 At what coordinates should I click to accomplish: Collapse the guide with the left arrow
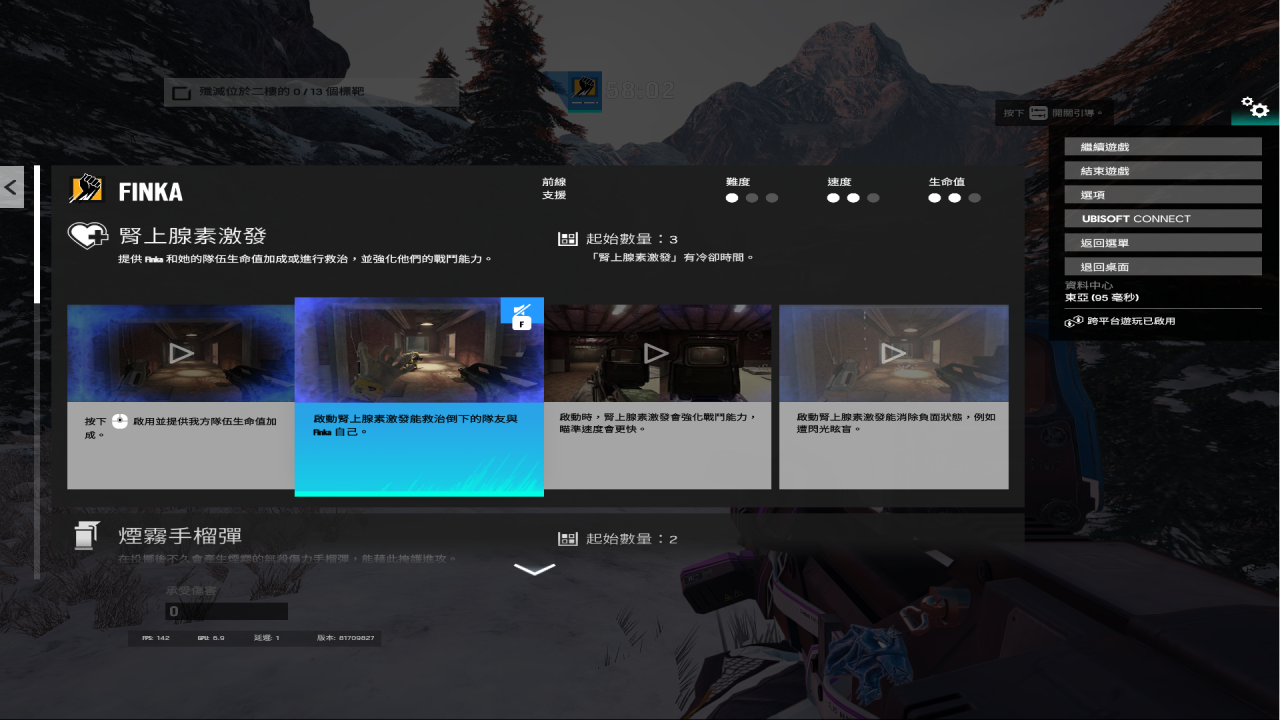tap(11, 186)
